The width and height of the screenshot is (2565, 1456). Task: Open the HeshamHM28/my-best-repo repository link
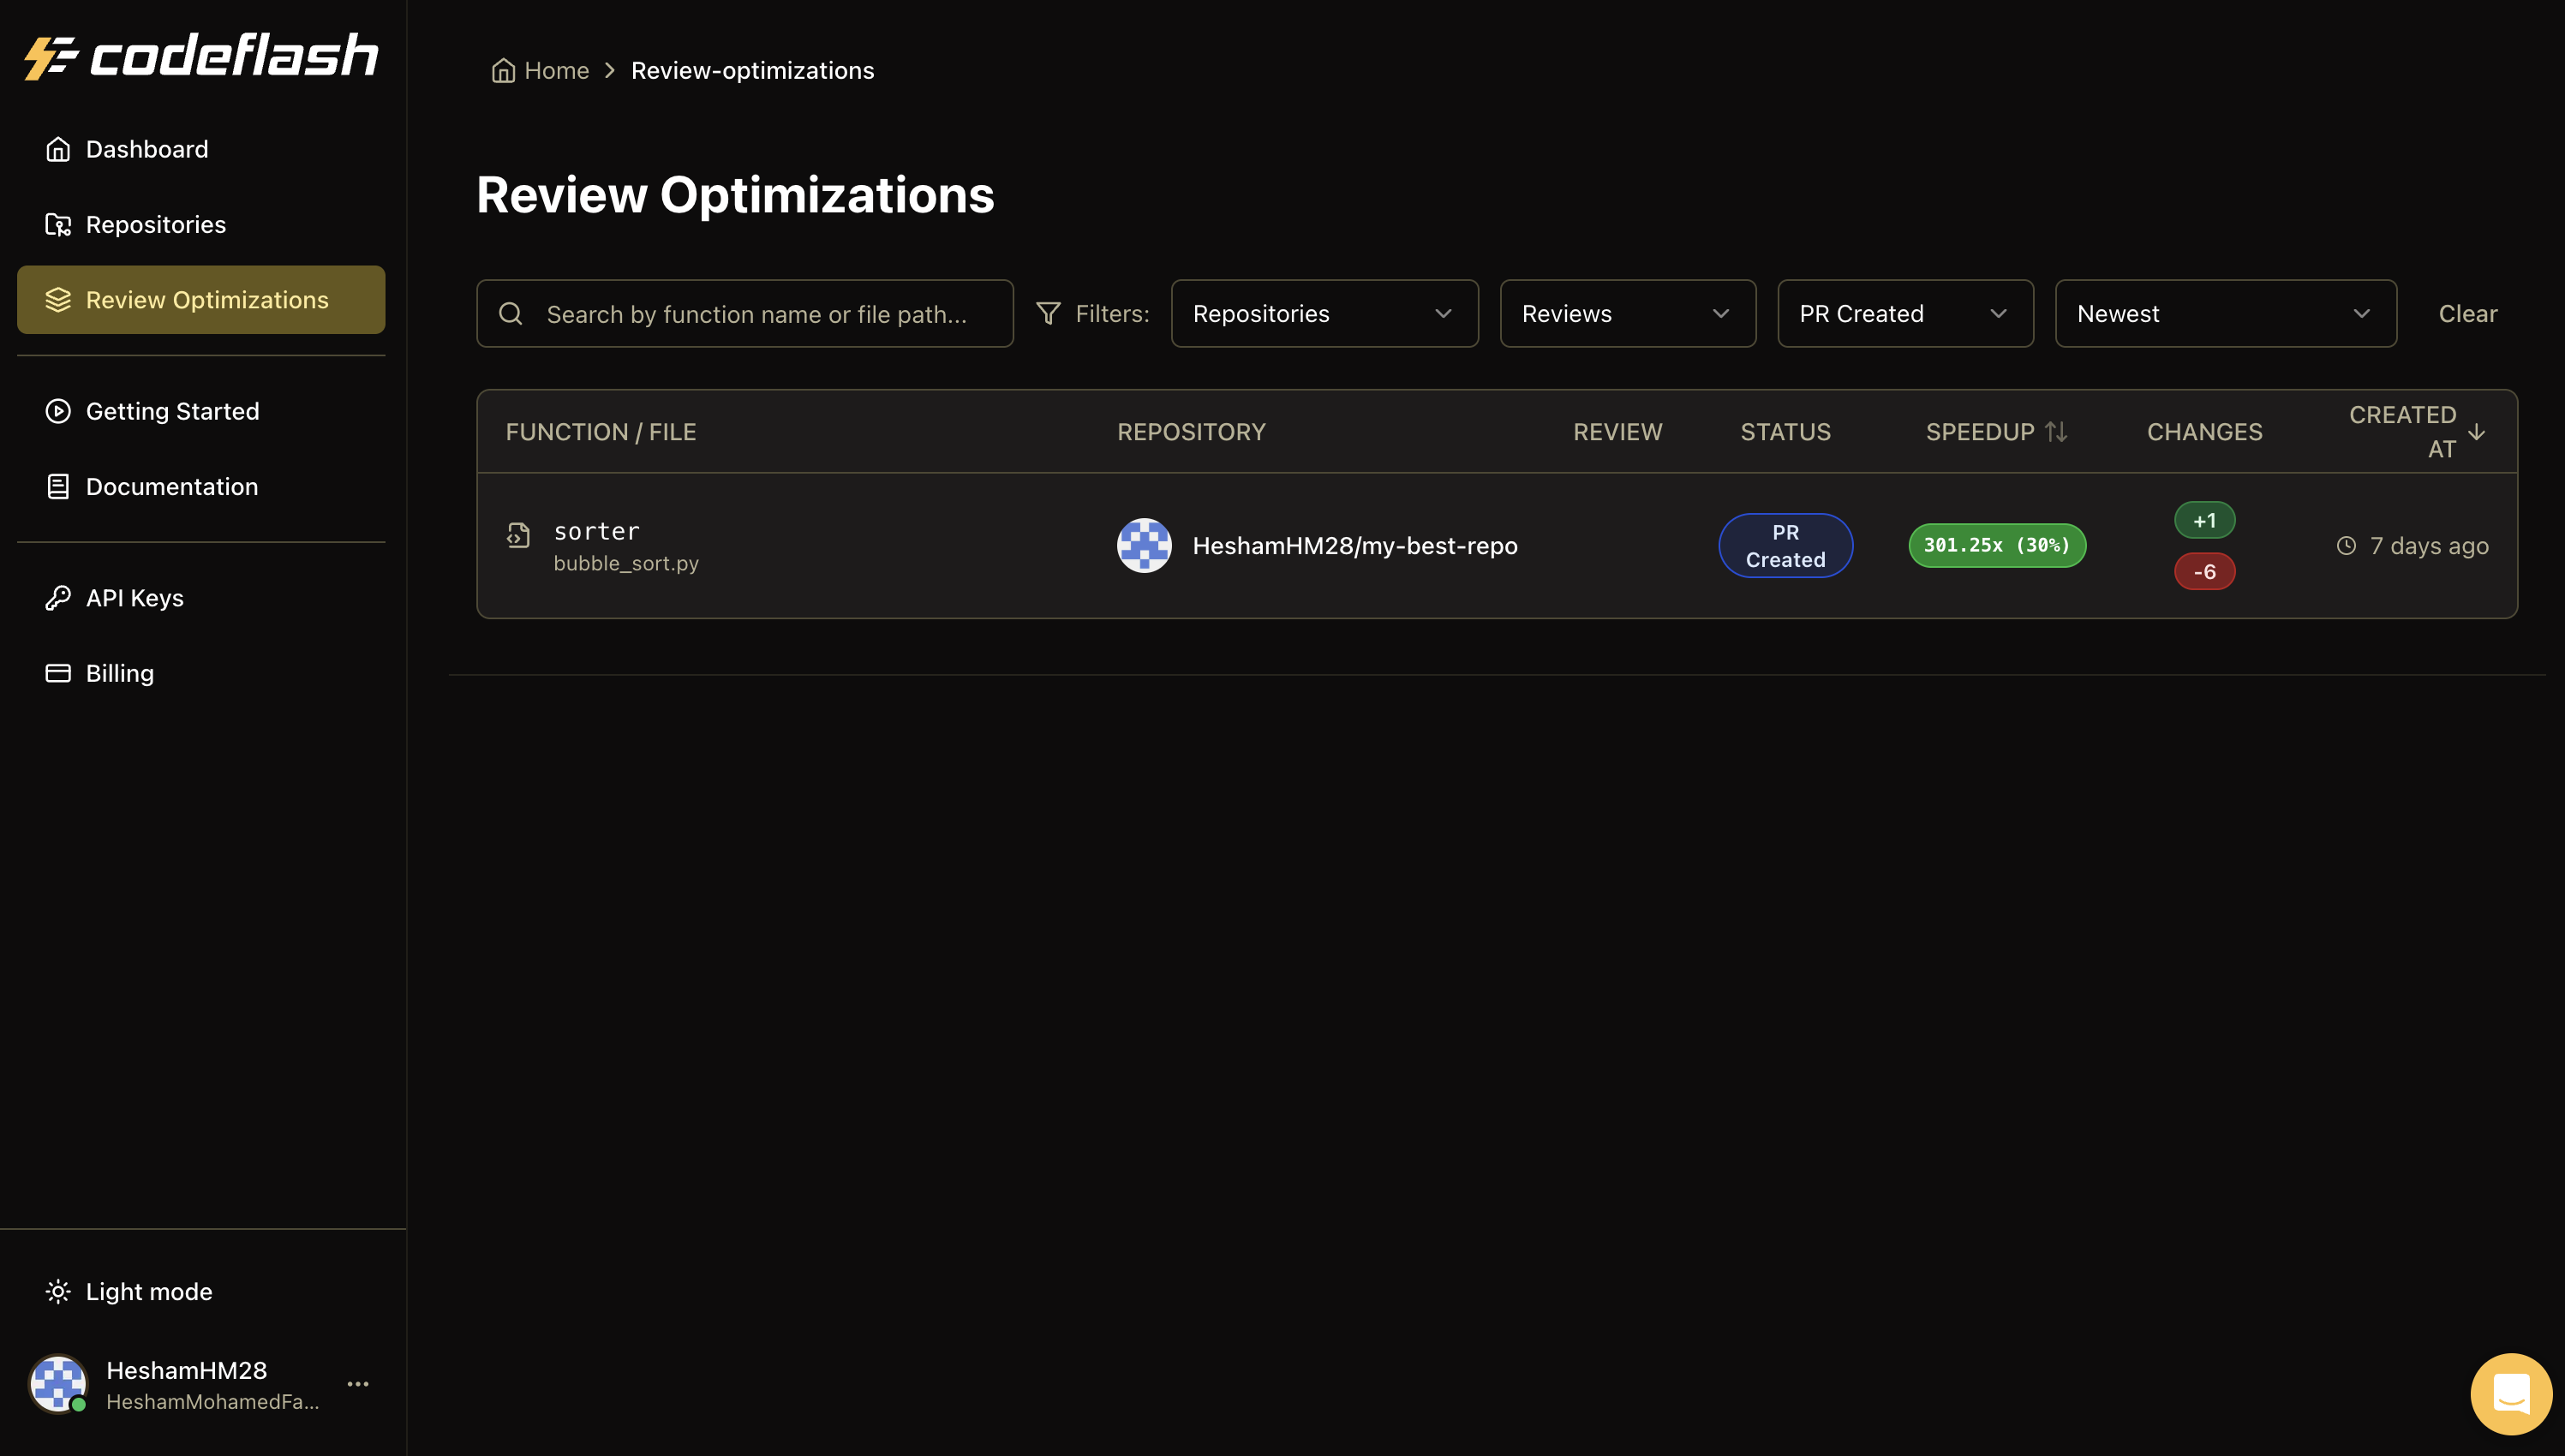(1354, 545)
